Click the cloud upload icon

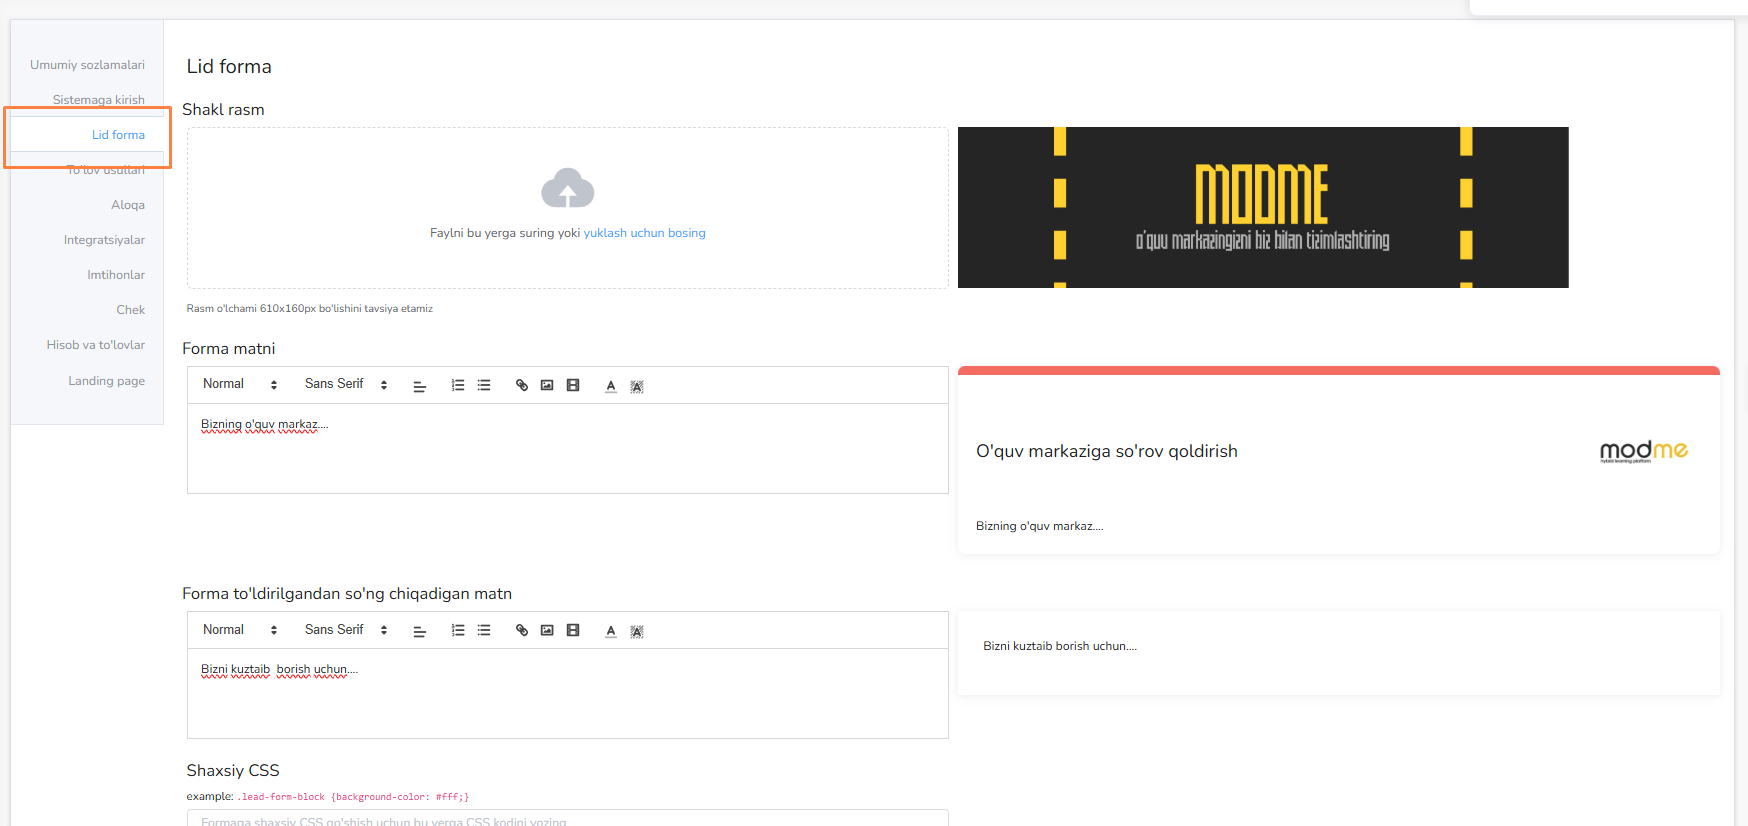click(567, 188)
